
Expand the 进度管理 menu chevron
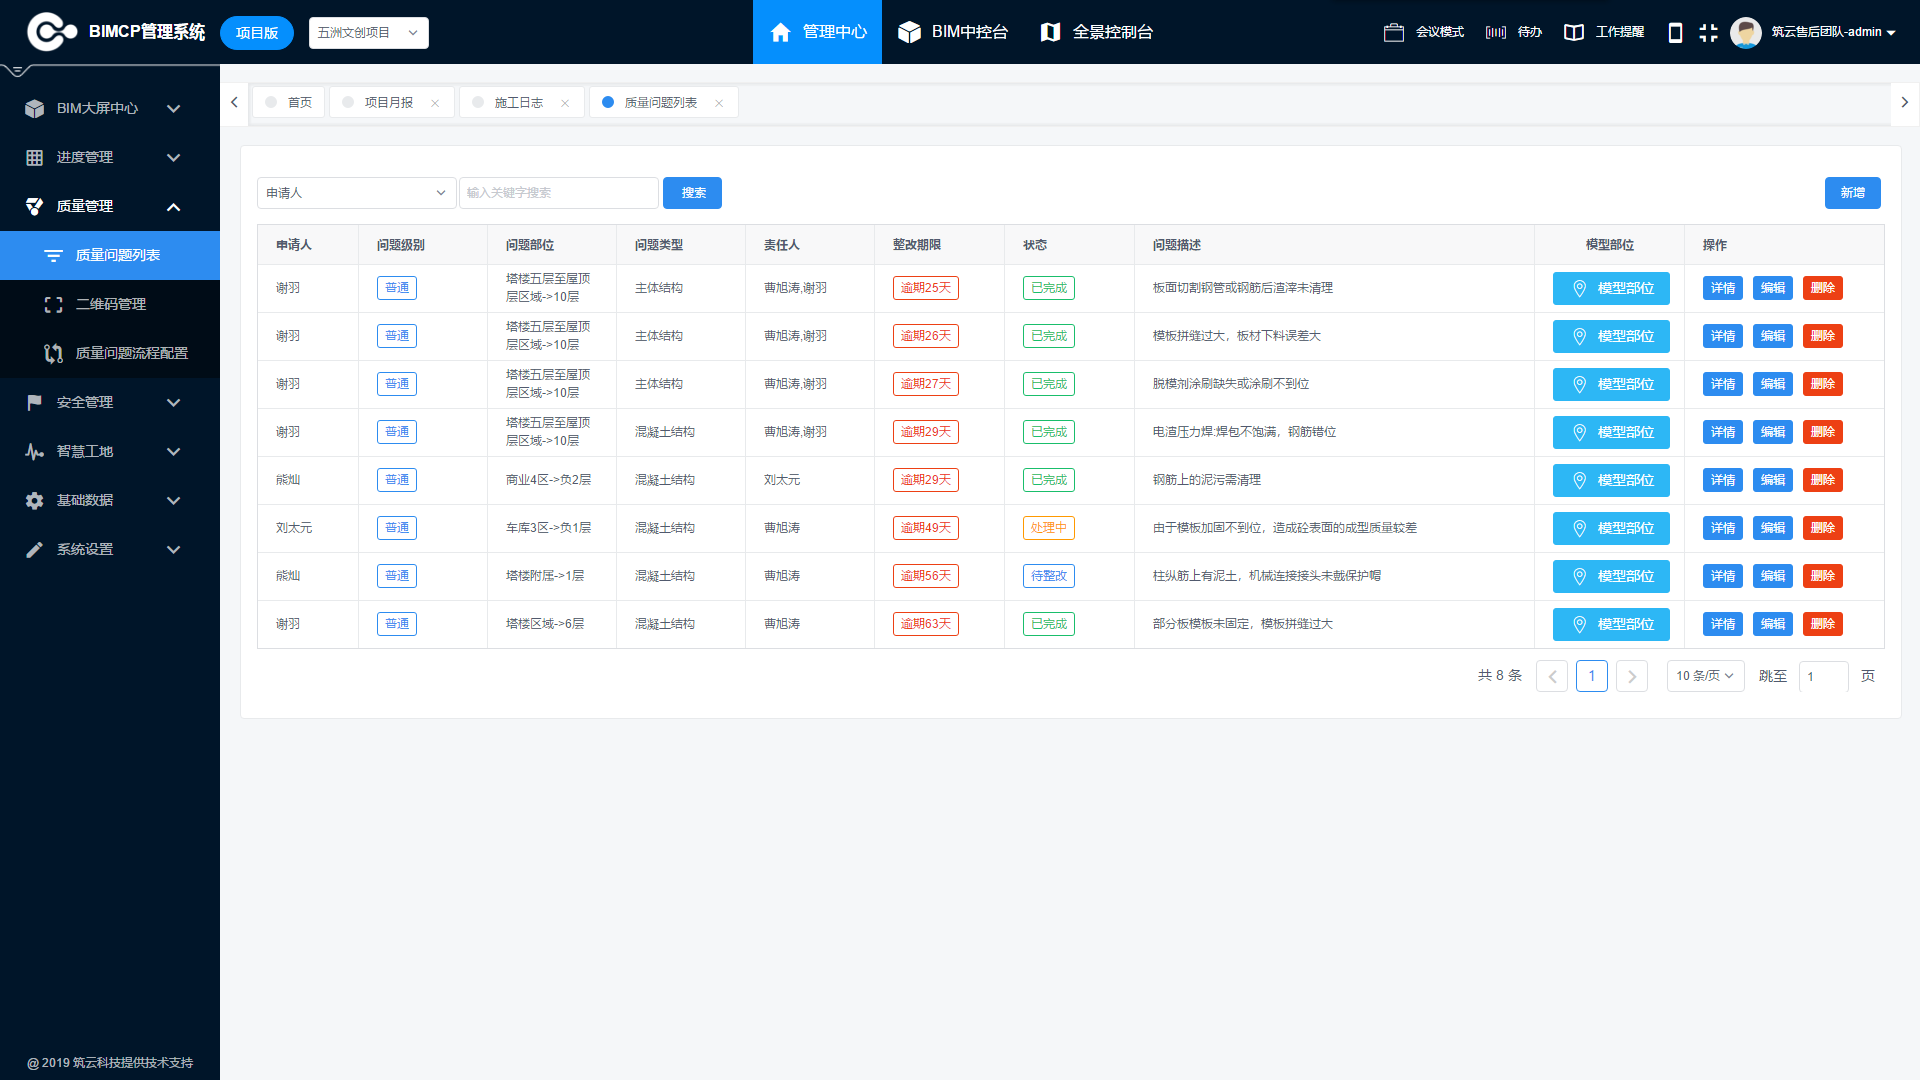(x=173, y=157)
